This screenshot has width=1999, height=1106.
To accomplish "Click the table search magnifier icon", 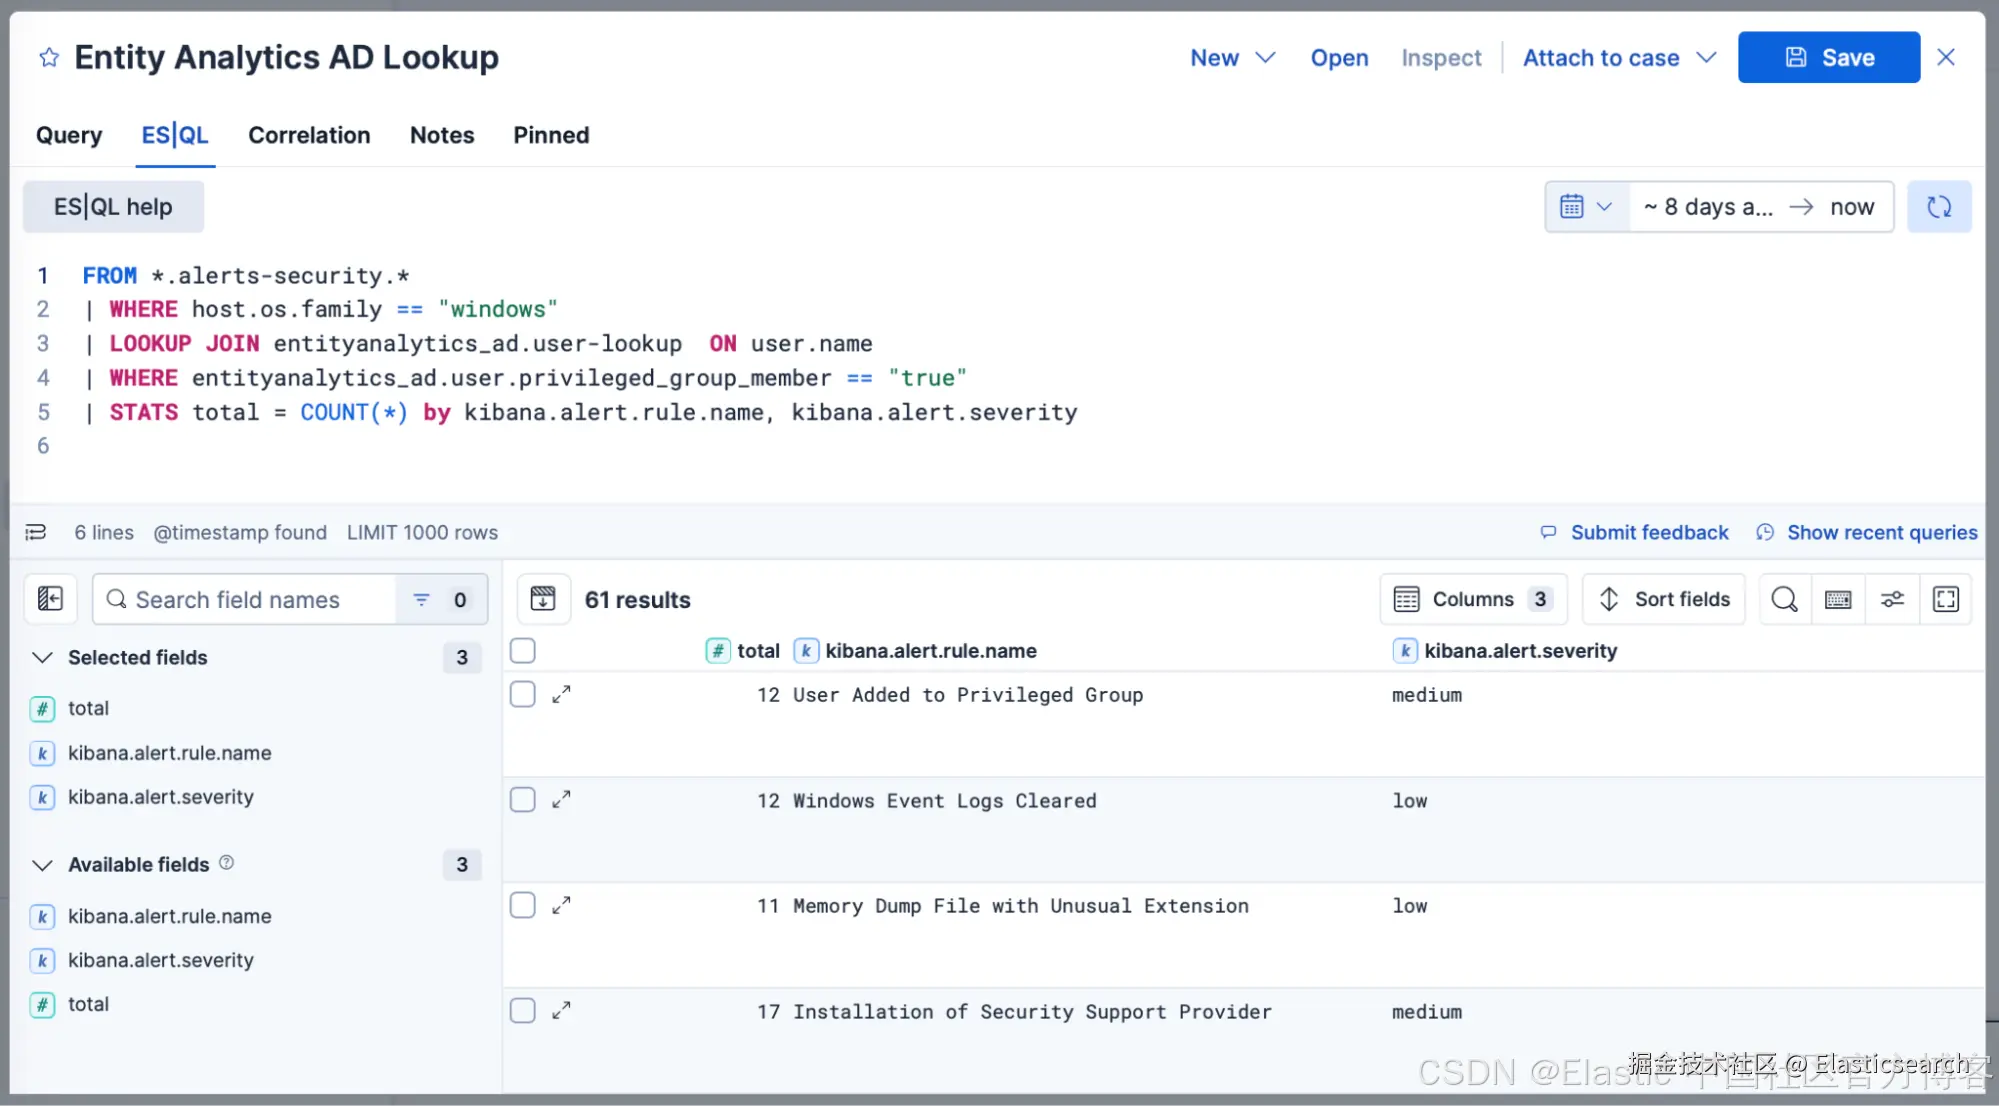I will (1784, 599).
